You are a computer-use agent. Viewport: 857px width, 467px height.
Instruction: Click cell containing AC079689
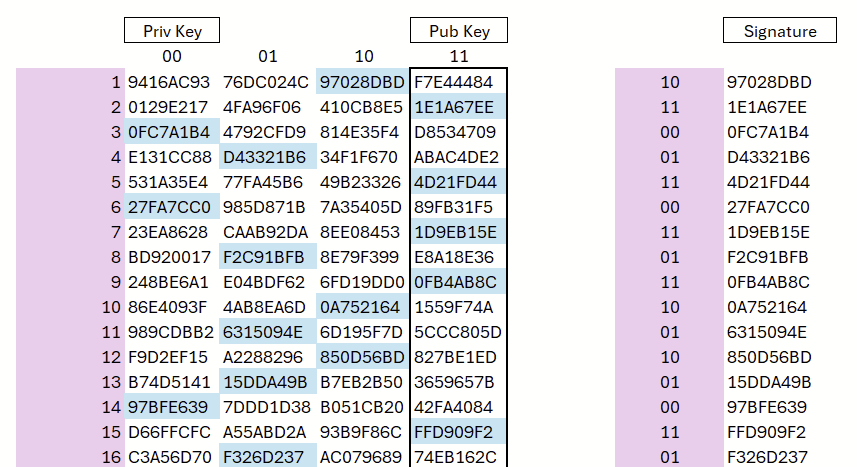point(361,457)
